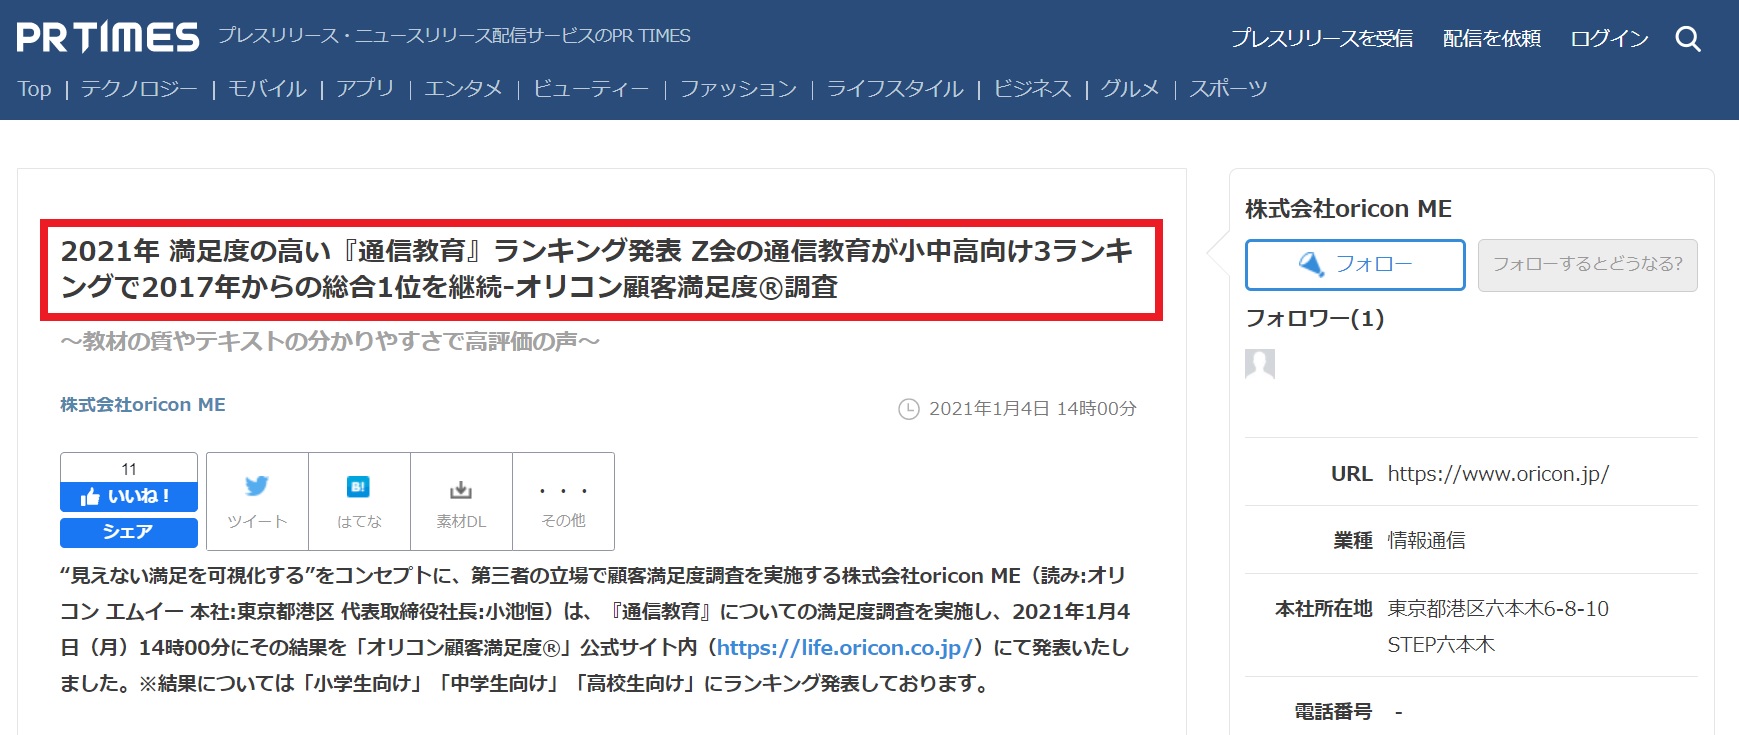Open the https://life.oricon.co.jp/ link

(845, 648)
